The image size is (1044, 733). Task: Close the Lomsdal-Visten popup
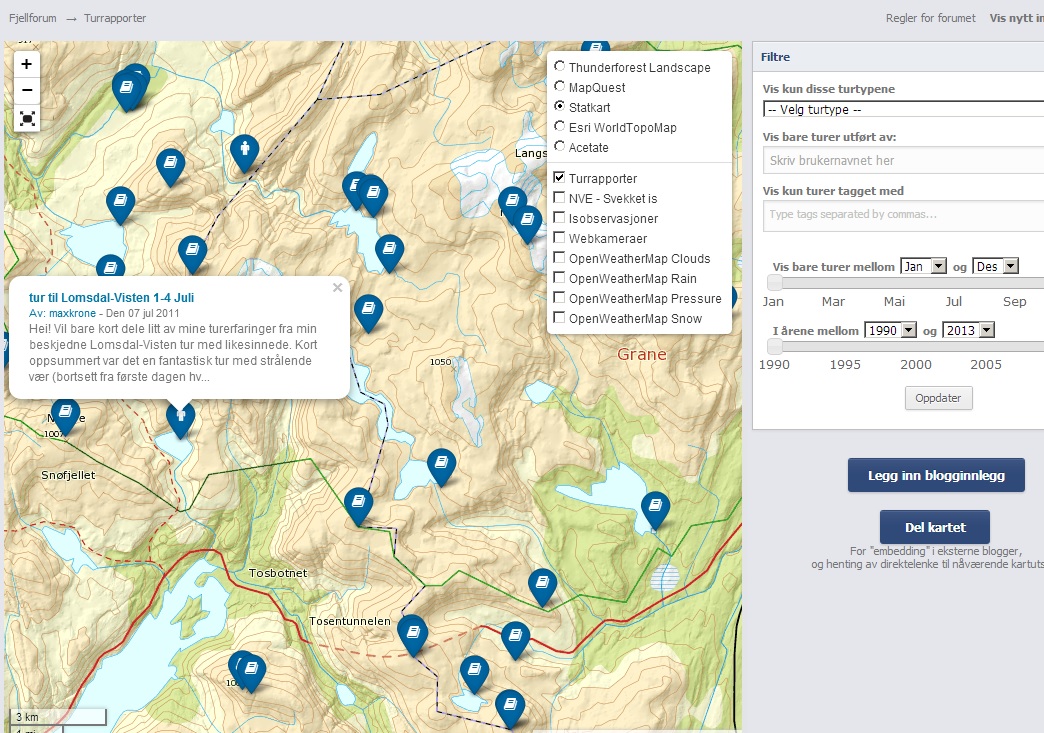(337, 288)
